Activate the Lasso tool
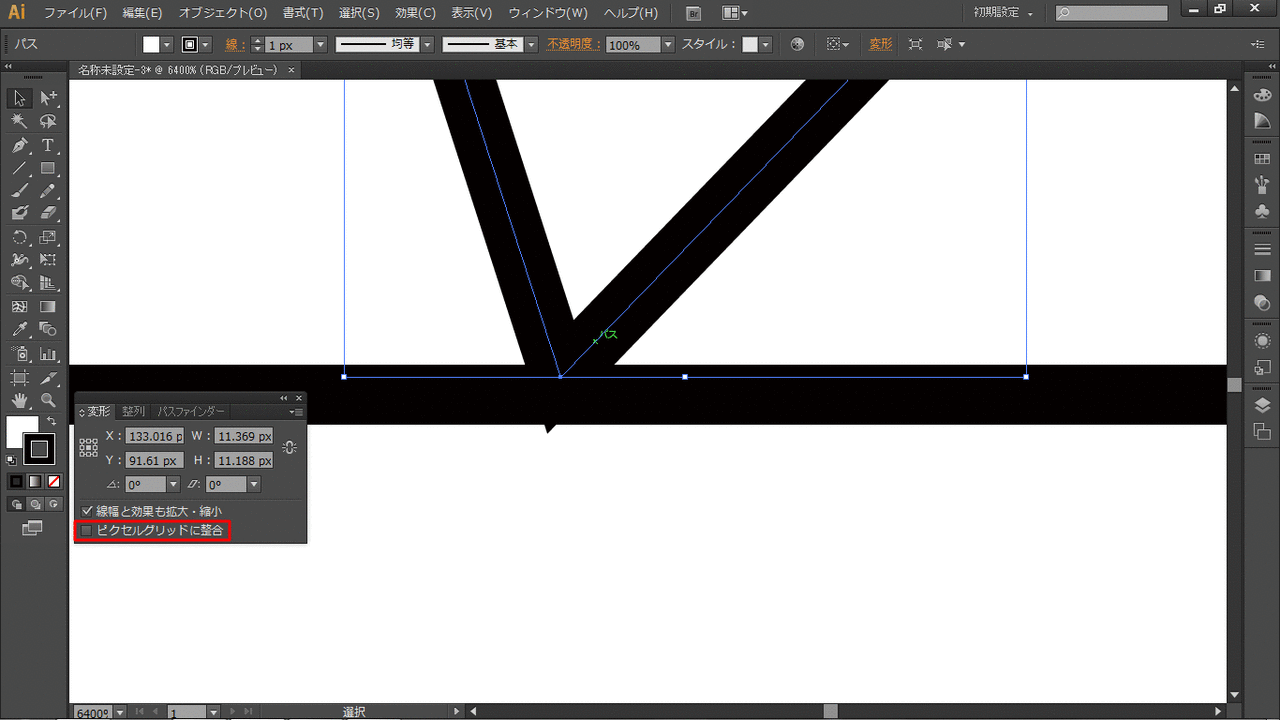Viewport: 1280px width, 720px height. (x=48, y=121)
